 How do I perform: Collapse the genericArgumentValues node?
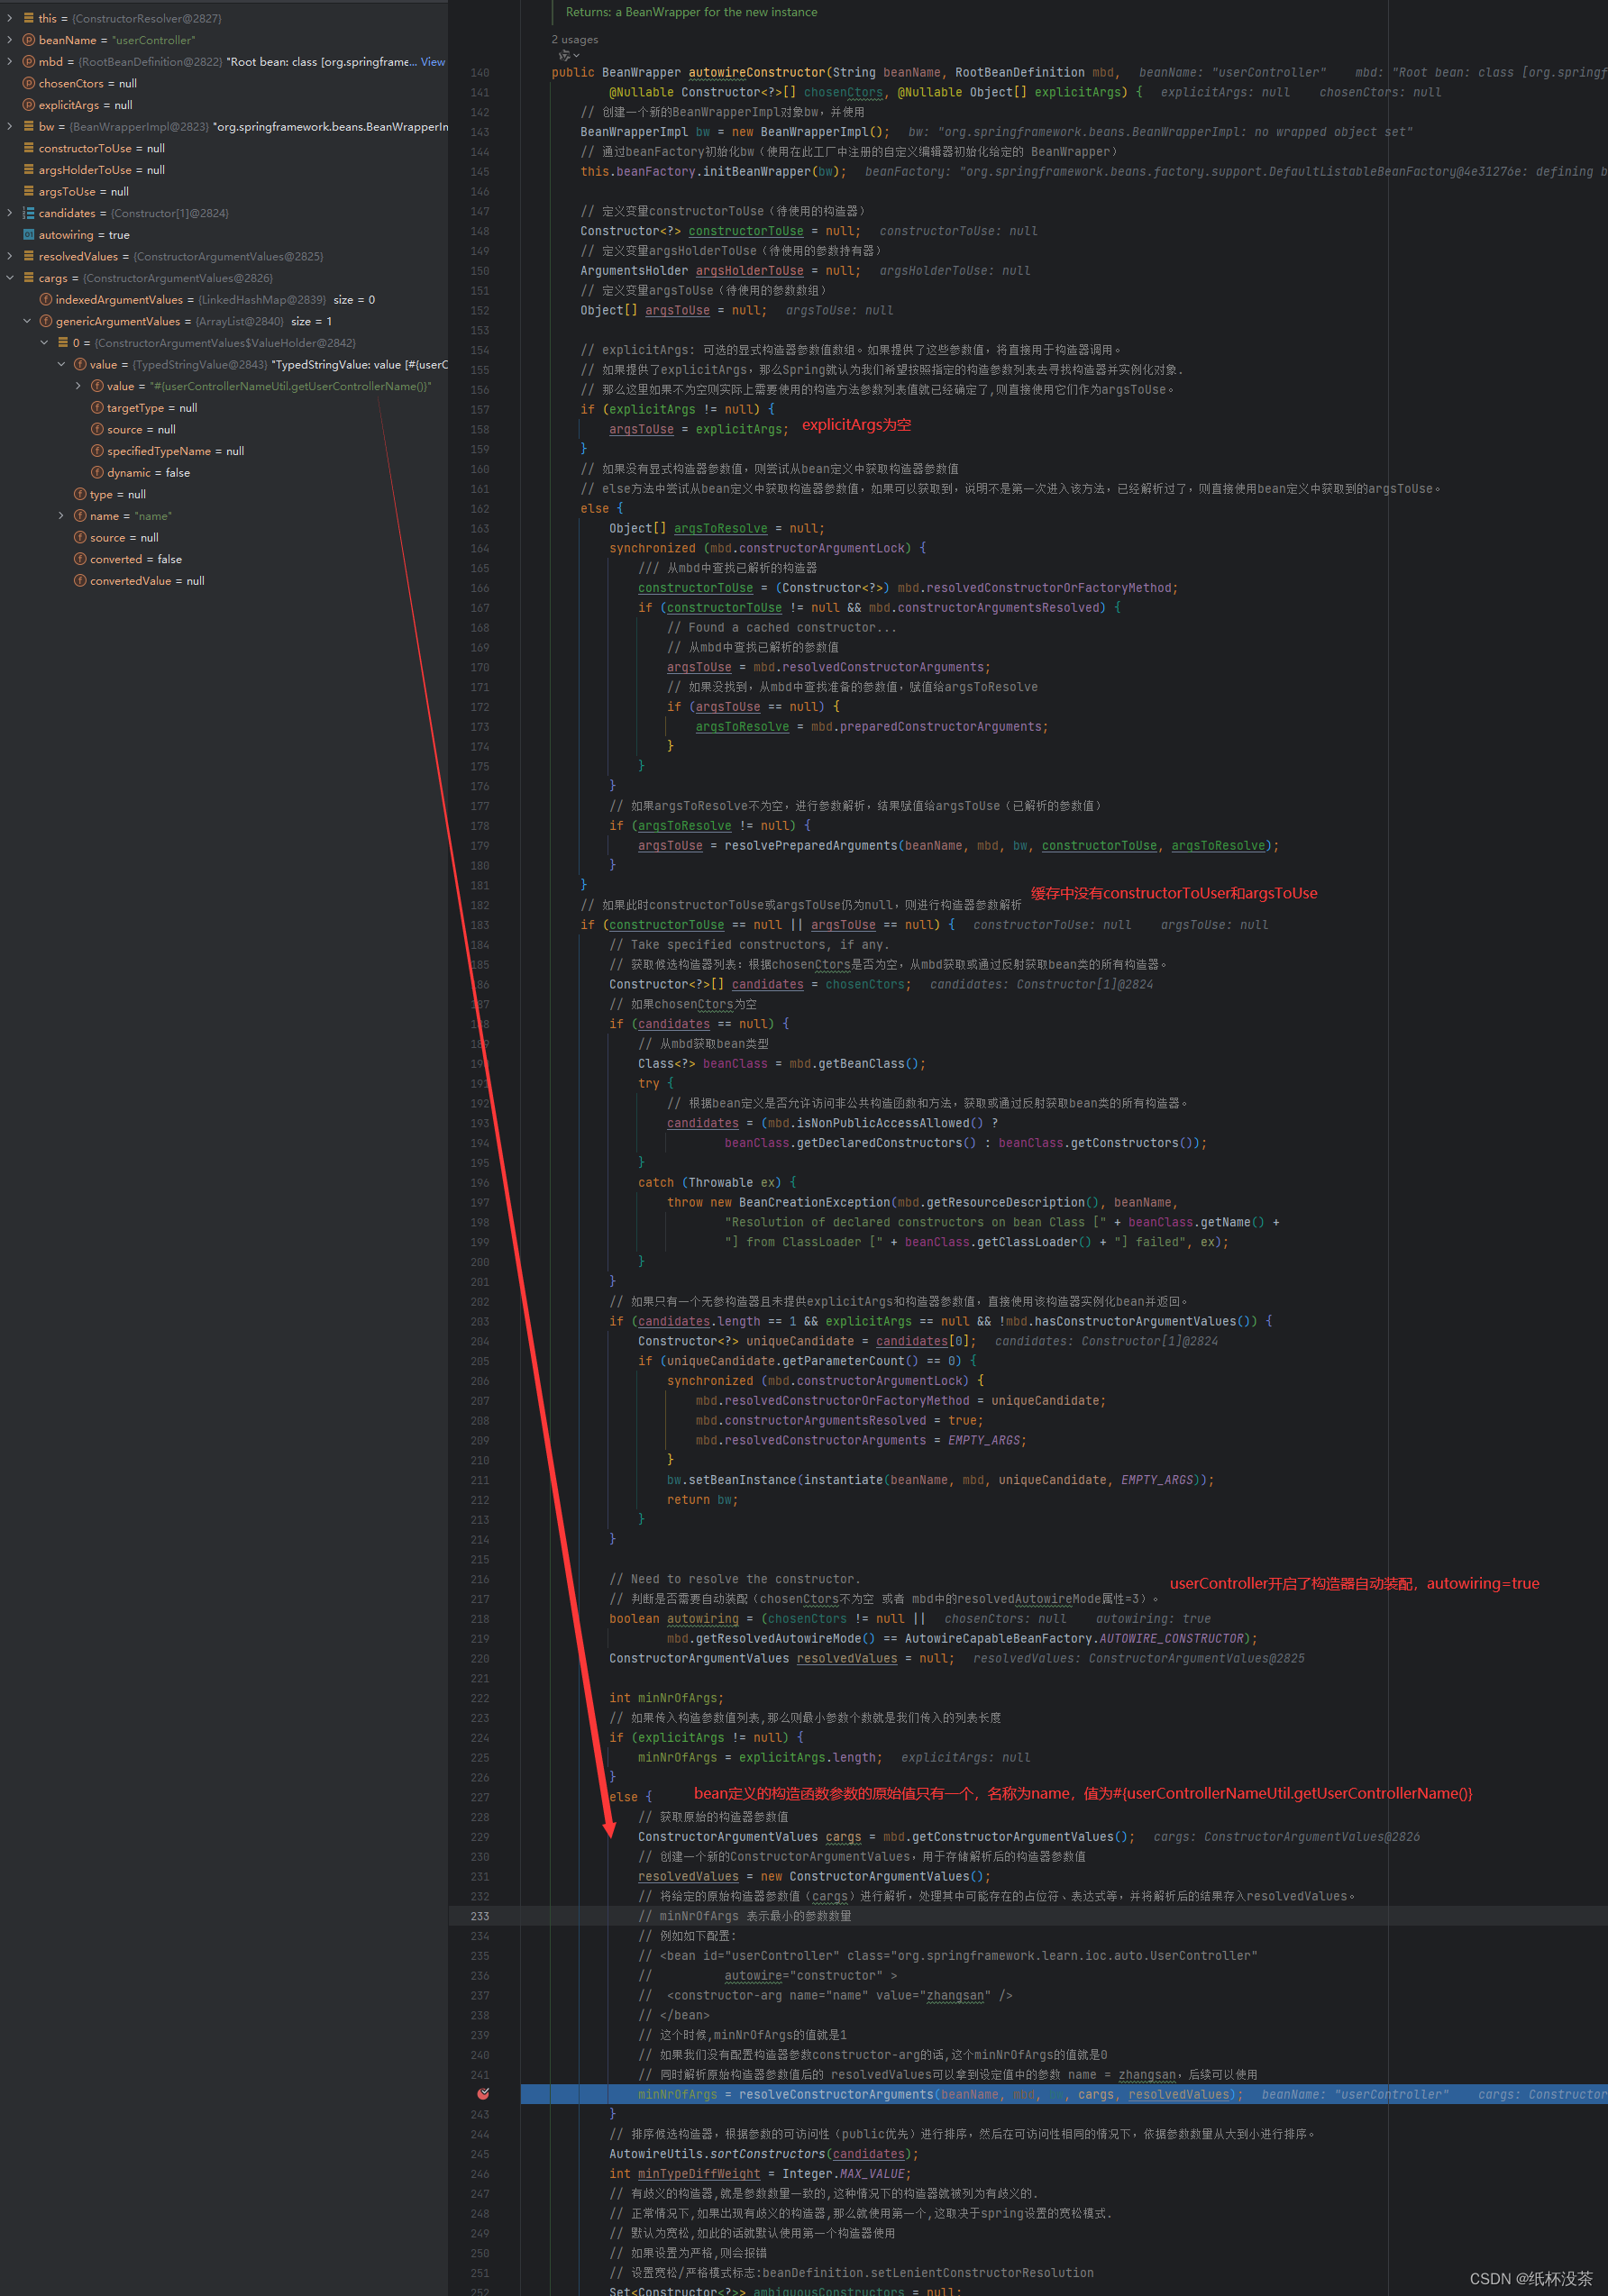pyautogui.click(x=27, y=321)
